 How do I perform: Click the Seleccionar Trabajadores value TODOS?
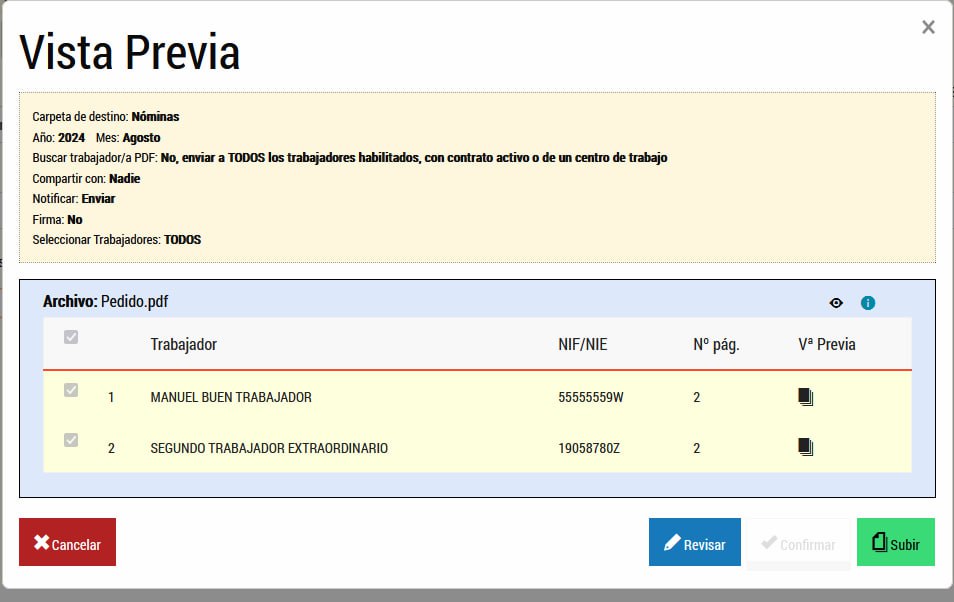[x=183, y=240]
